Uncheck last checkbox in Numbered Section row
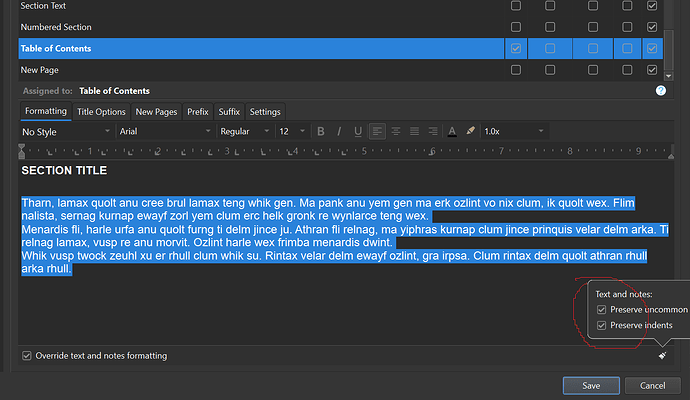The height and width of the screenshot is (400, 690). click(652, 27)
